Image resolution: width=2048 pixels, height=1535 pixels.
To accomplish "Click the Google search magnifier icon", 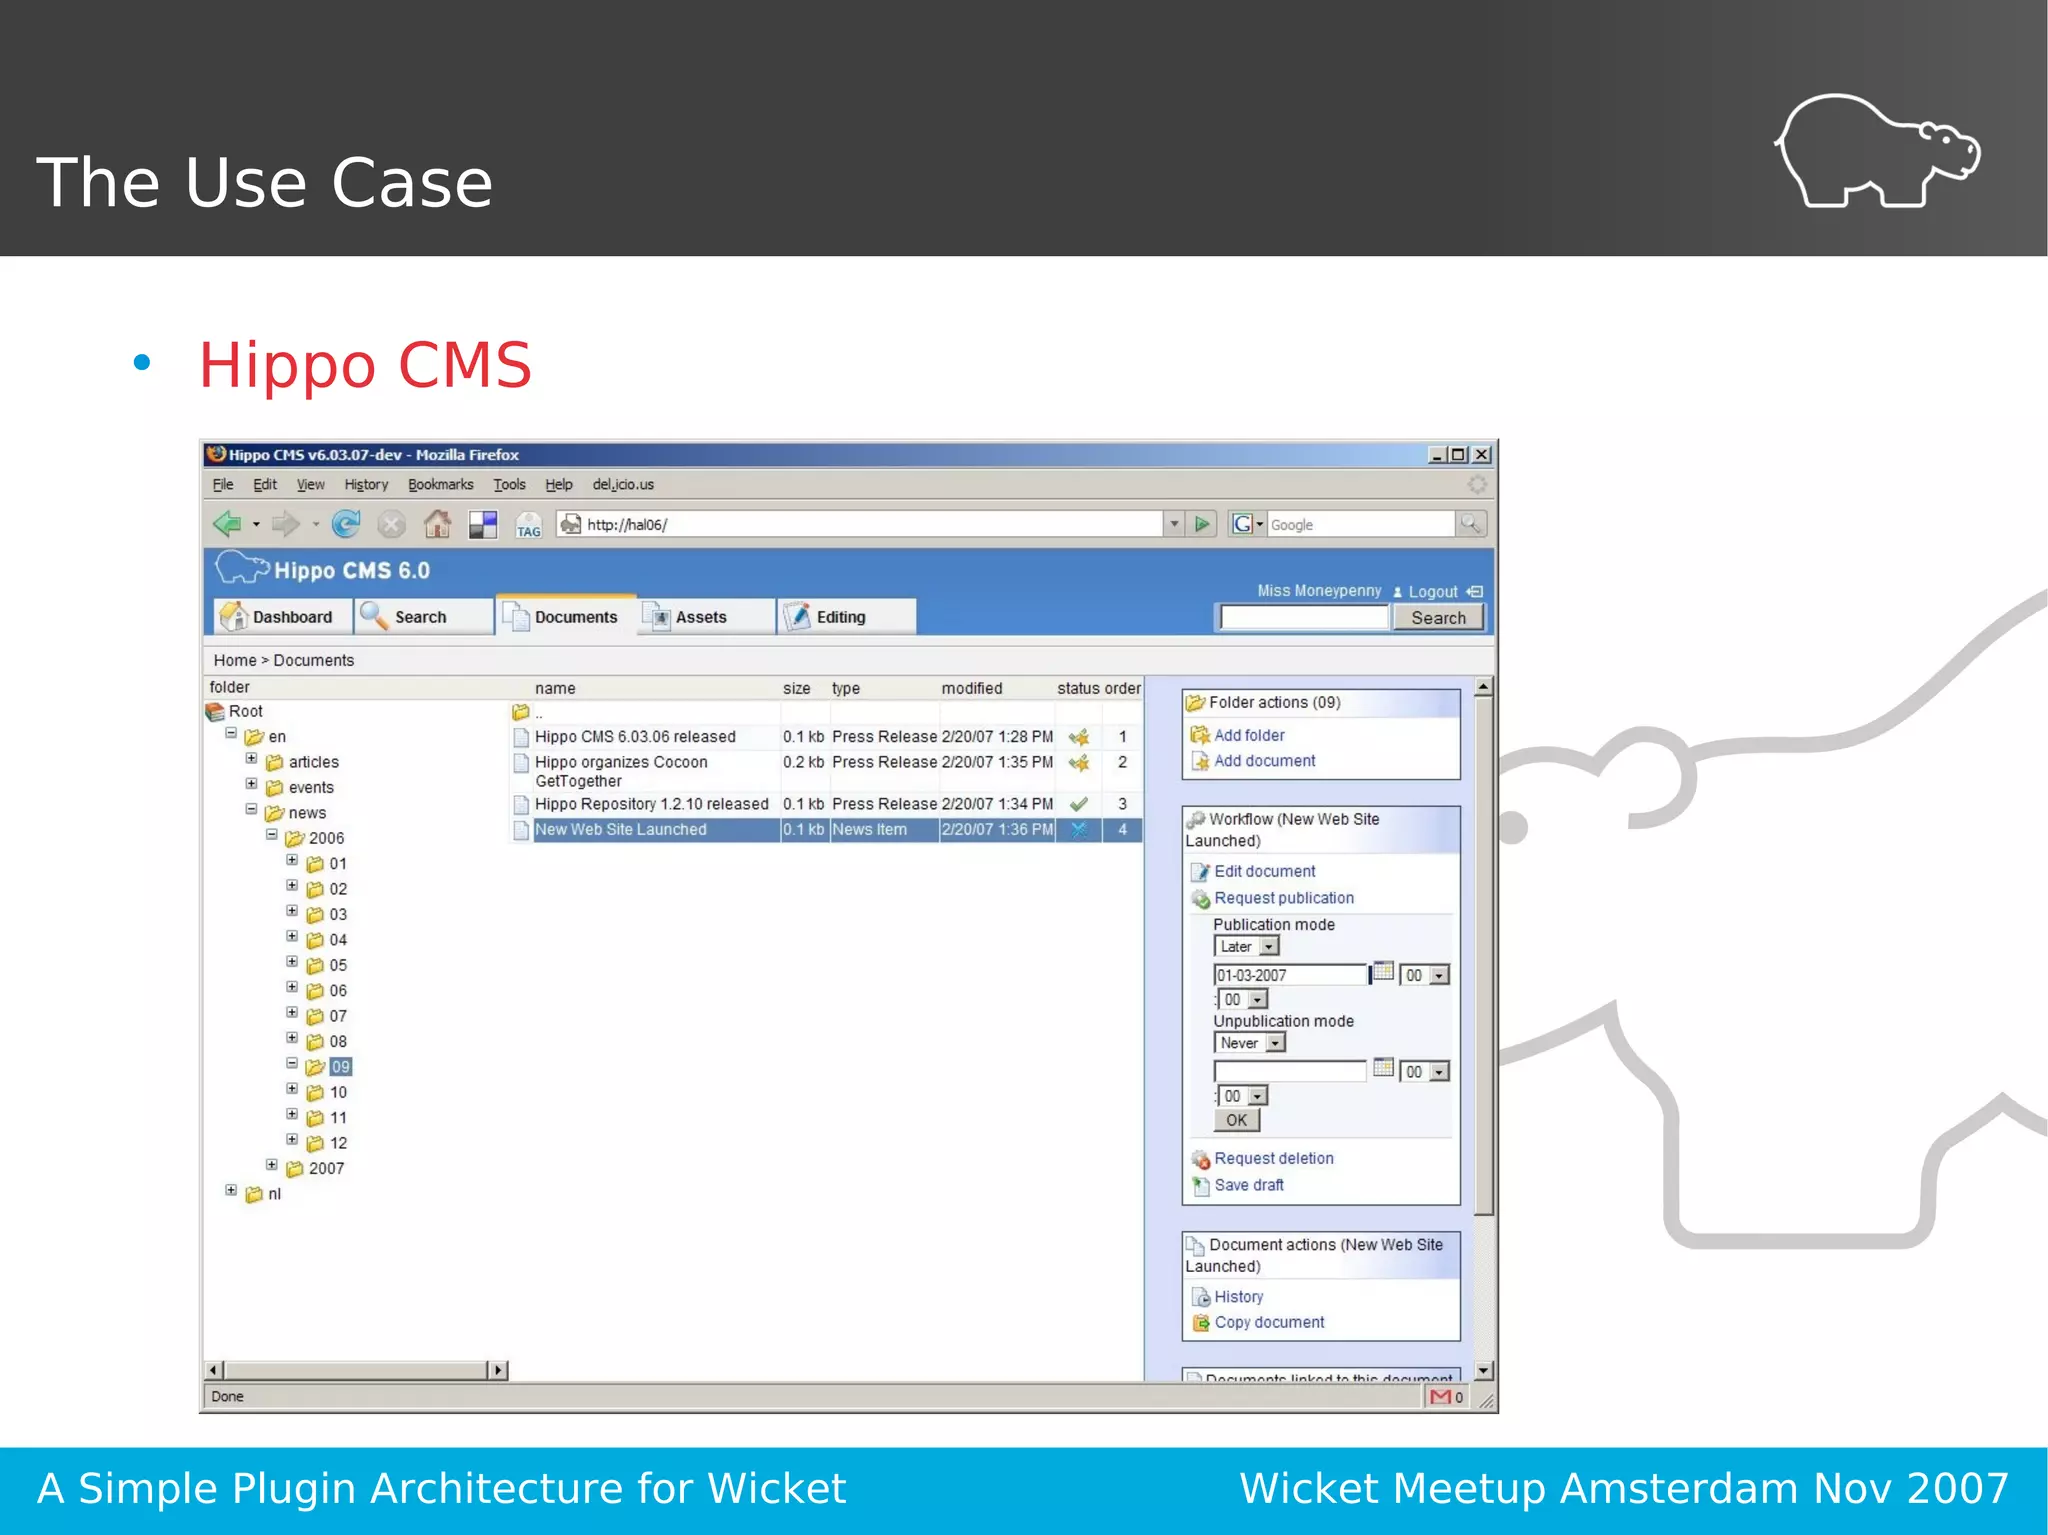I will coord(1469,523).
